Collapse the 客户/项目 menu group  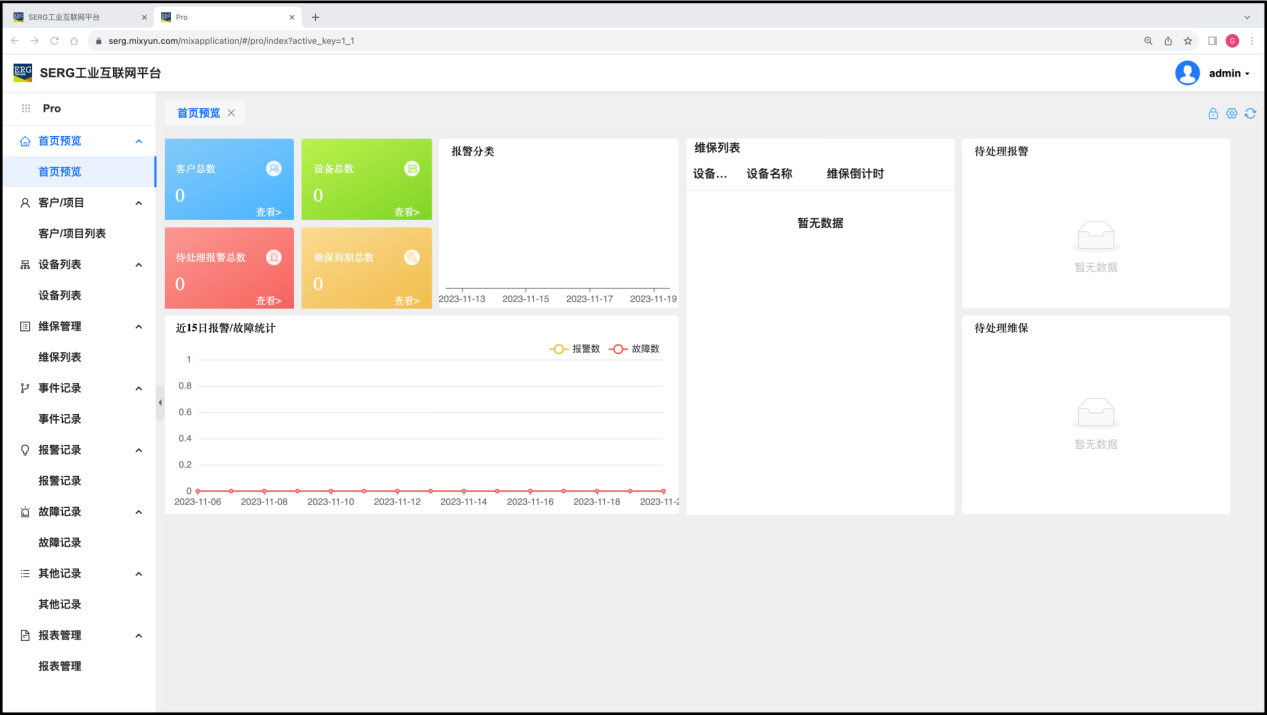(x=139, y=203)
